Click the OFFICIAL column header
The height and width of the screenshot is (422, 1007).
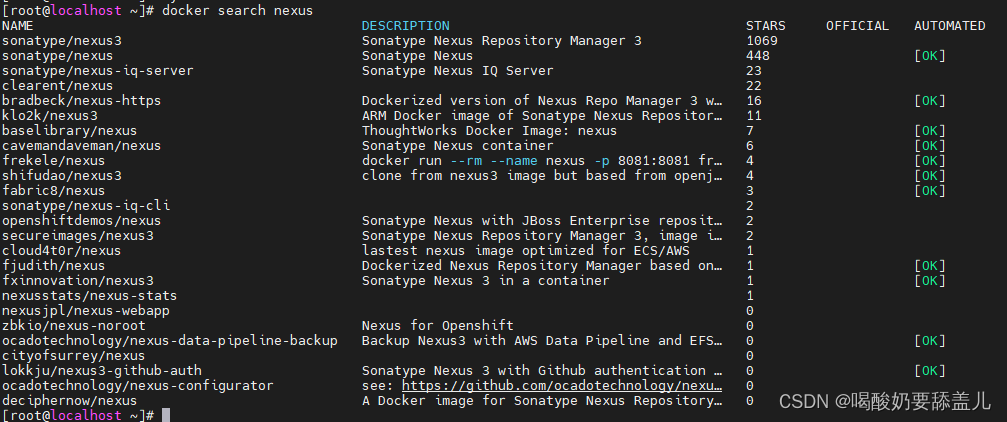pos(857,26)
